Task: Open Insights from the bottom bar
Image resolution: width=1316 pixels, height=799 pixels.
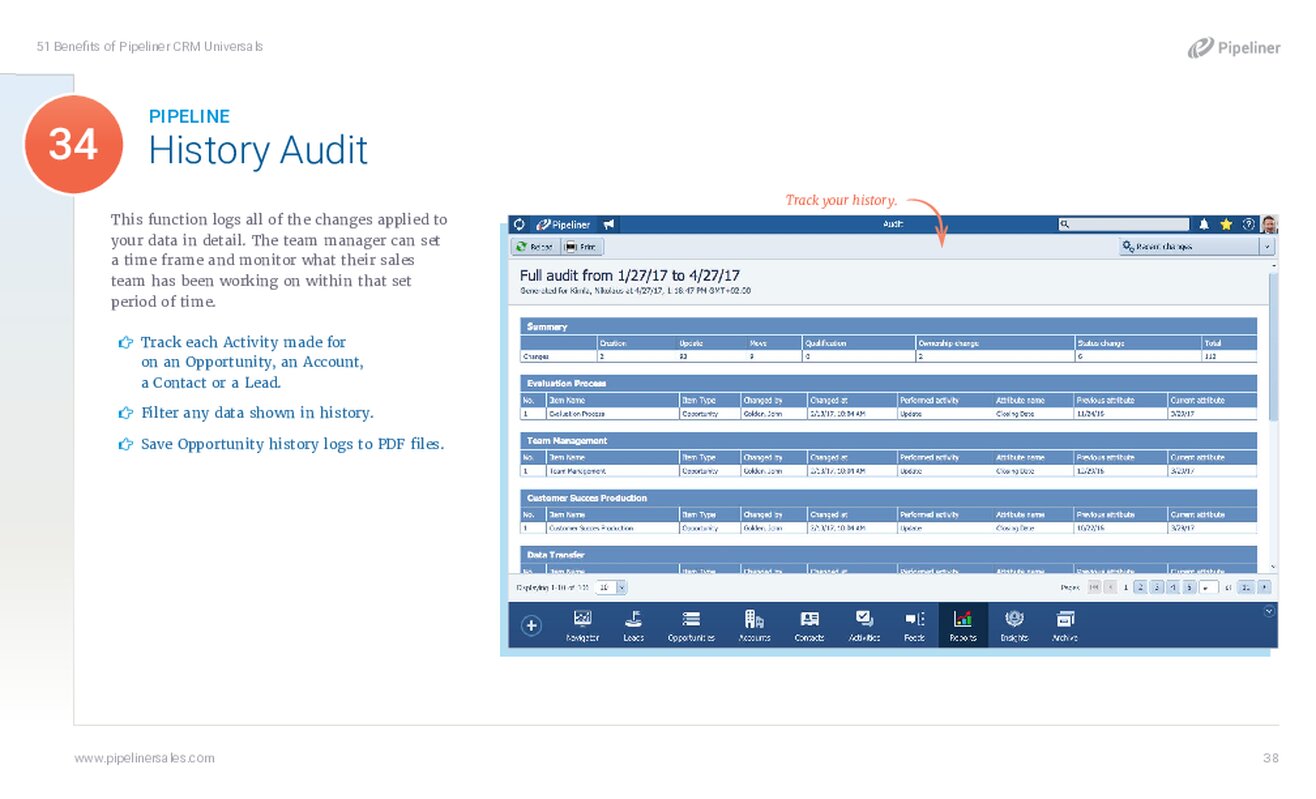Action: 1014,626
